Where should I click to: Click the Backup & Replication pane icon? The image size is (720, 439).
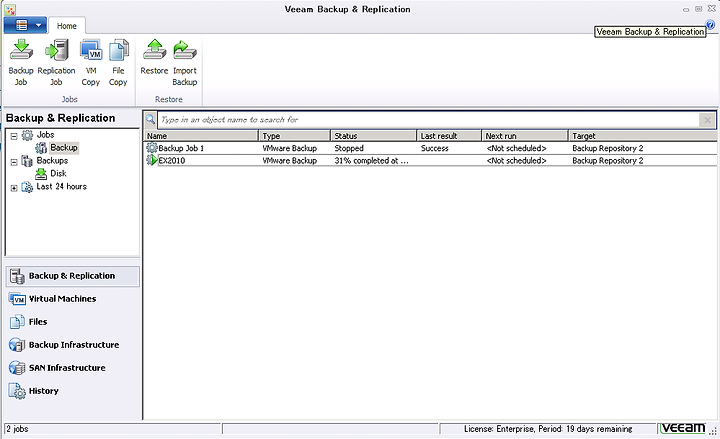17,276
